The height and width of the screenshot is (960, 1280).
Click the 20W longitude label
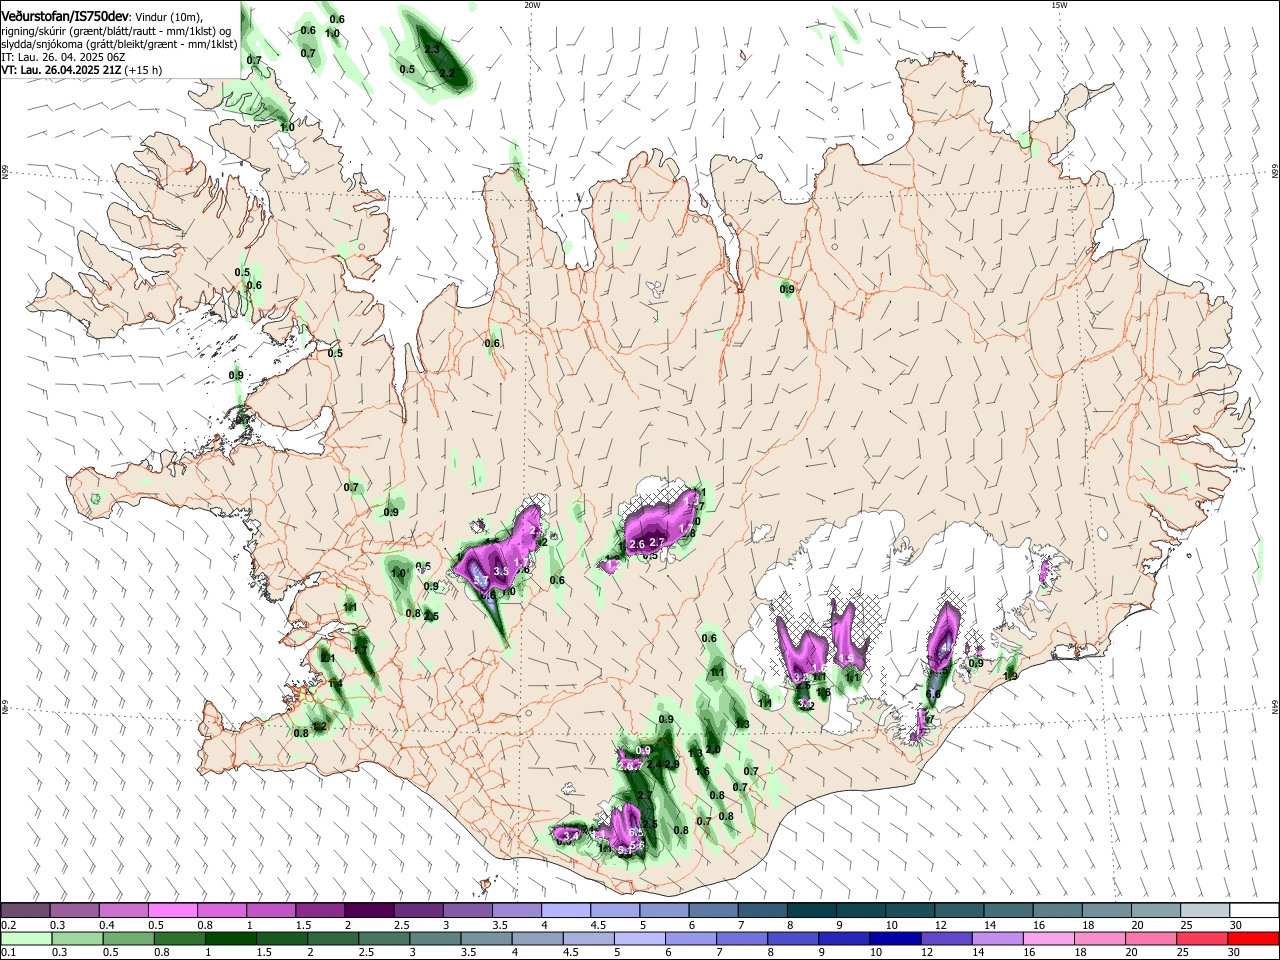click(x=532, y=5)
